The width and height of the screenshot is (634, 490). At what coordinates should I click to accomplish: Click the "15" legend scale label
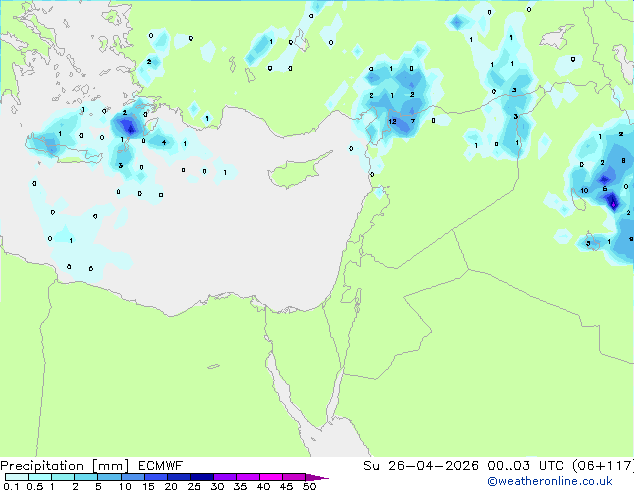(148, 486)
